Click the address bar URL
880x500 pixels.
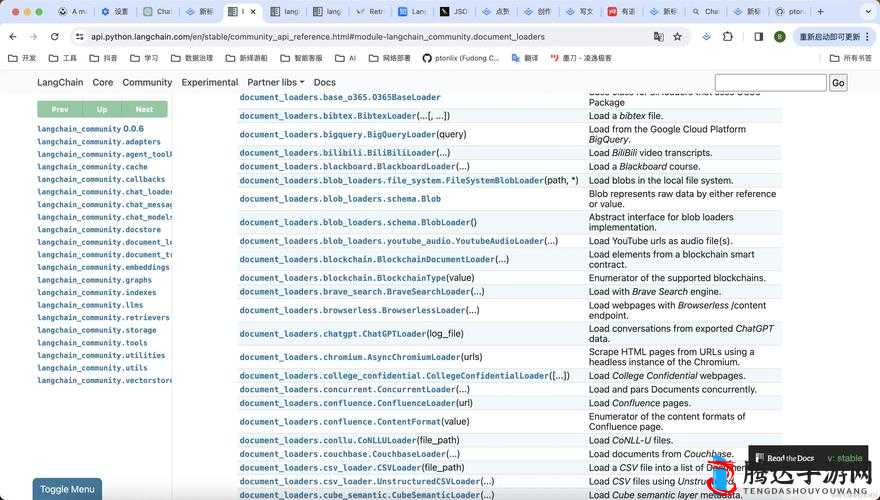[318, 36]
